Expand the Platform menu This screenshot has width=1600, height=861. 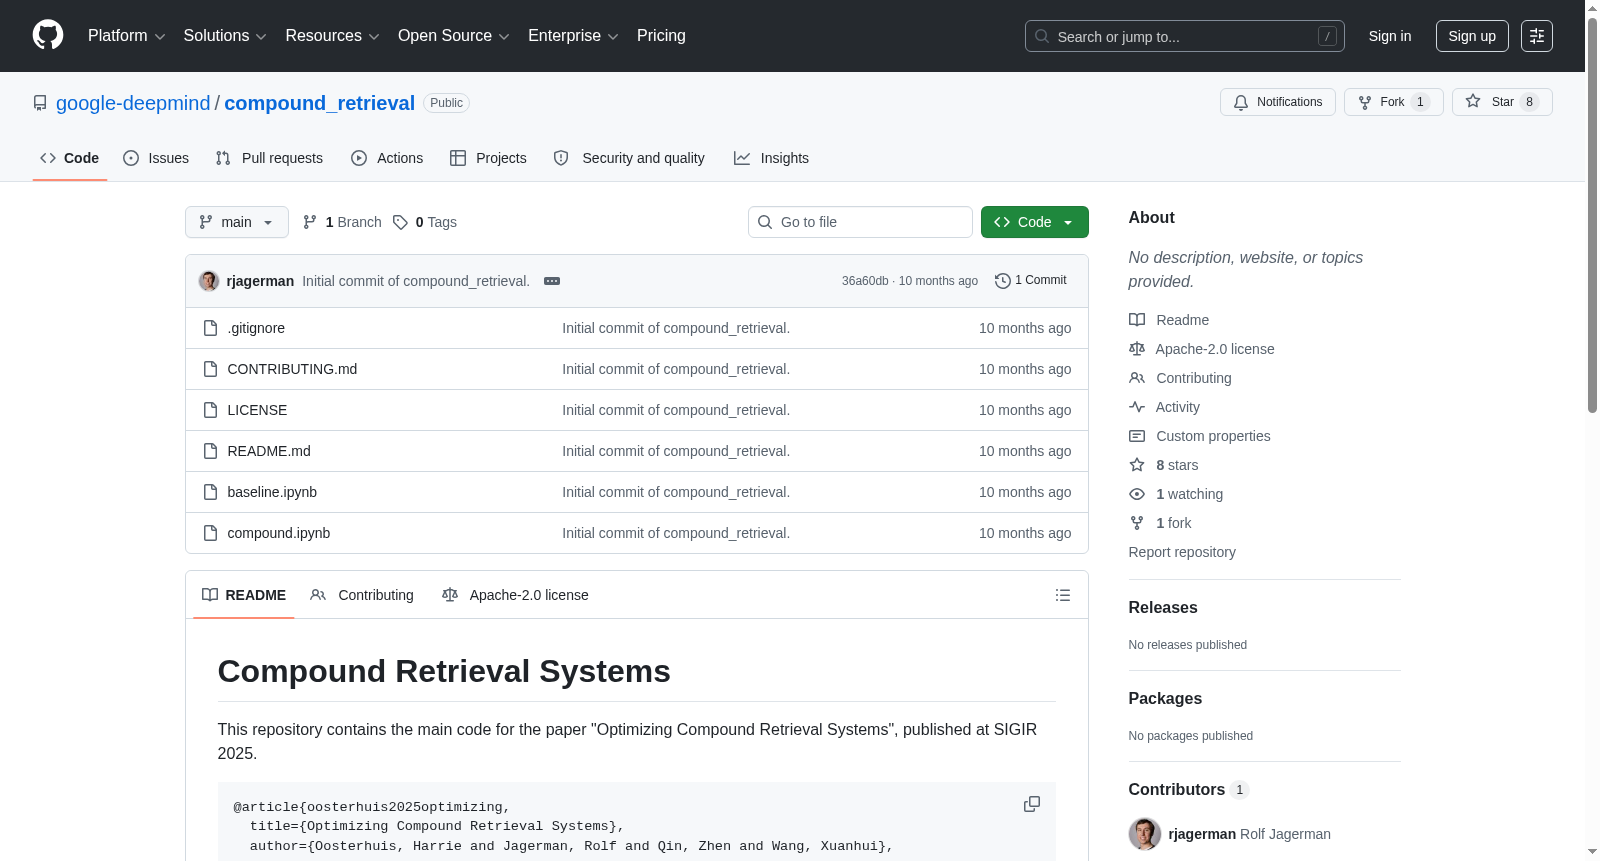[x=126, y=36]
